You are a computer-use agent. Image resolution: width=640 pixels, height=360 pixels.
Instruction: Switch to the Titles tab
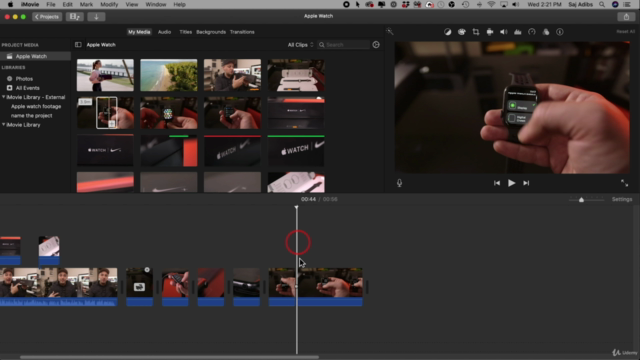[185, 32]
